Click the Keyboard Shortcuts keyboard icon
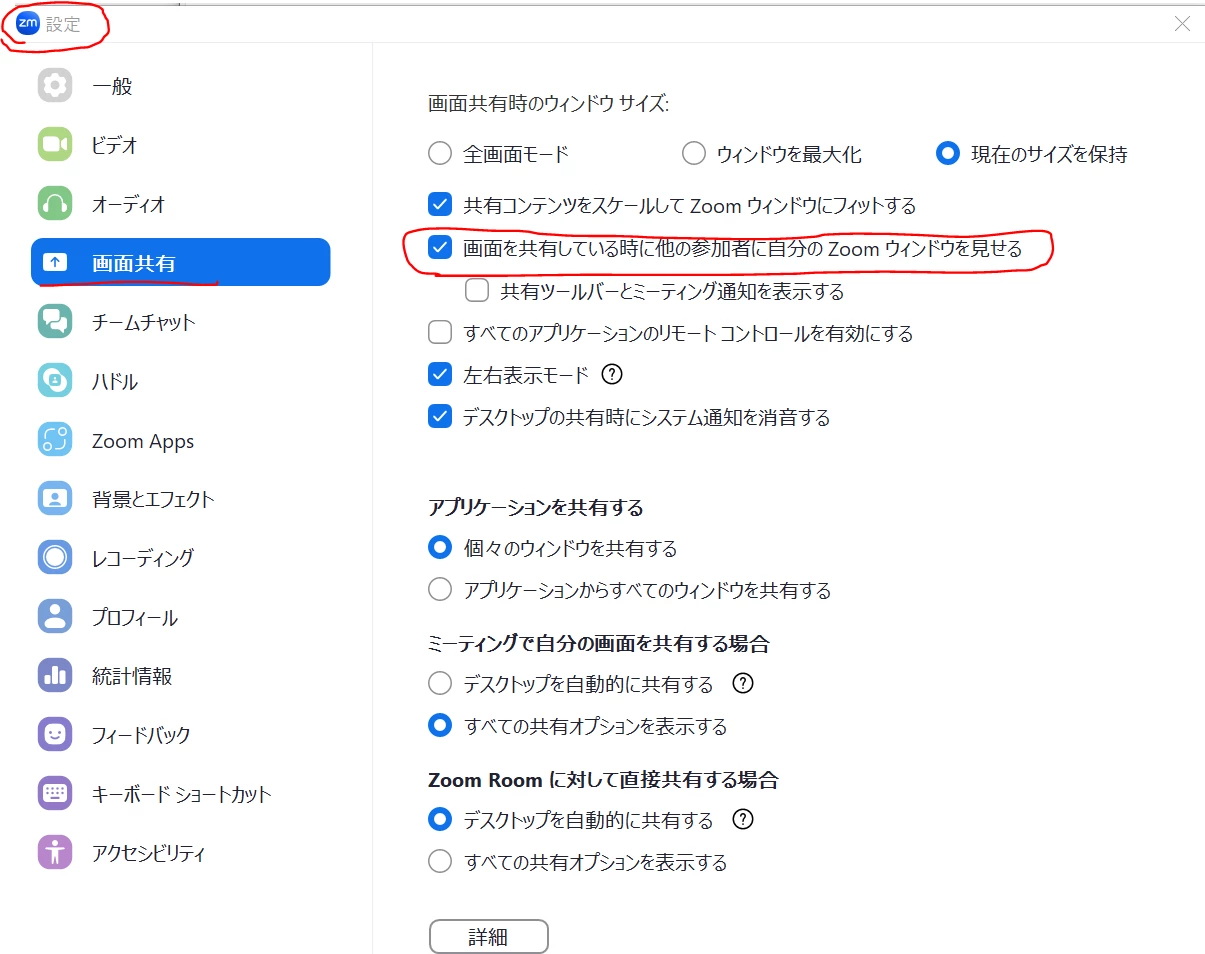Image resolution: width=1205 pixels, height=954 pixels. click(55, 794)
